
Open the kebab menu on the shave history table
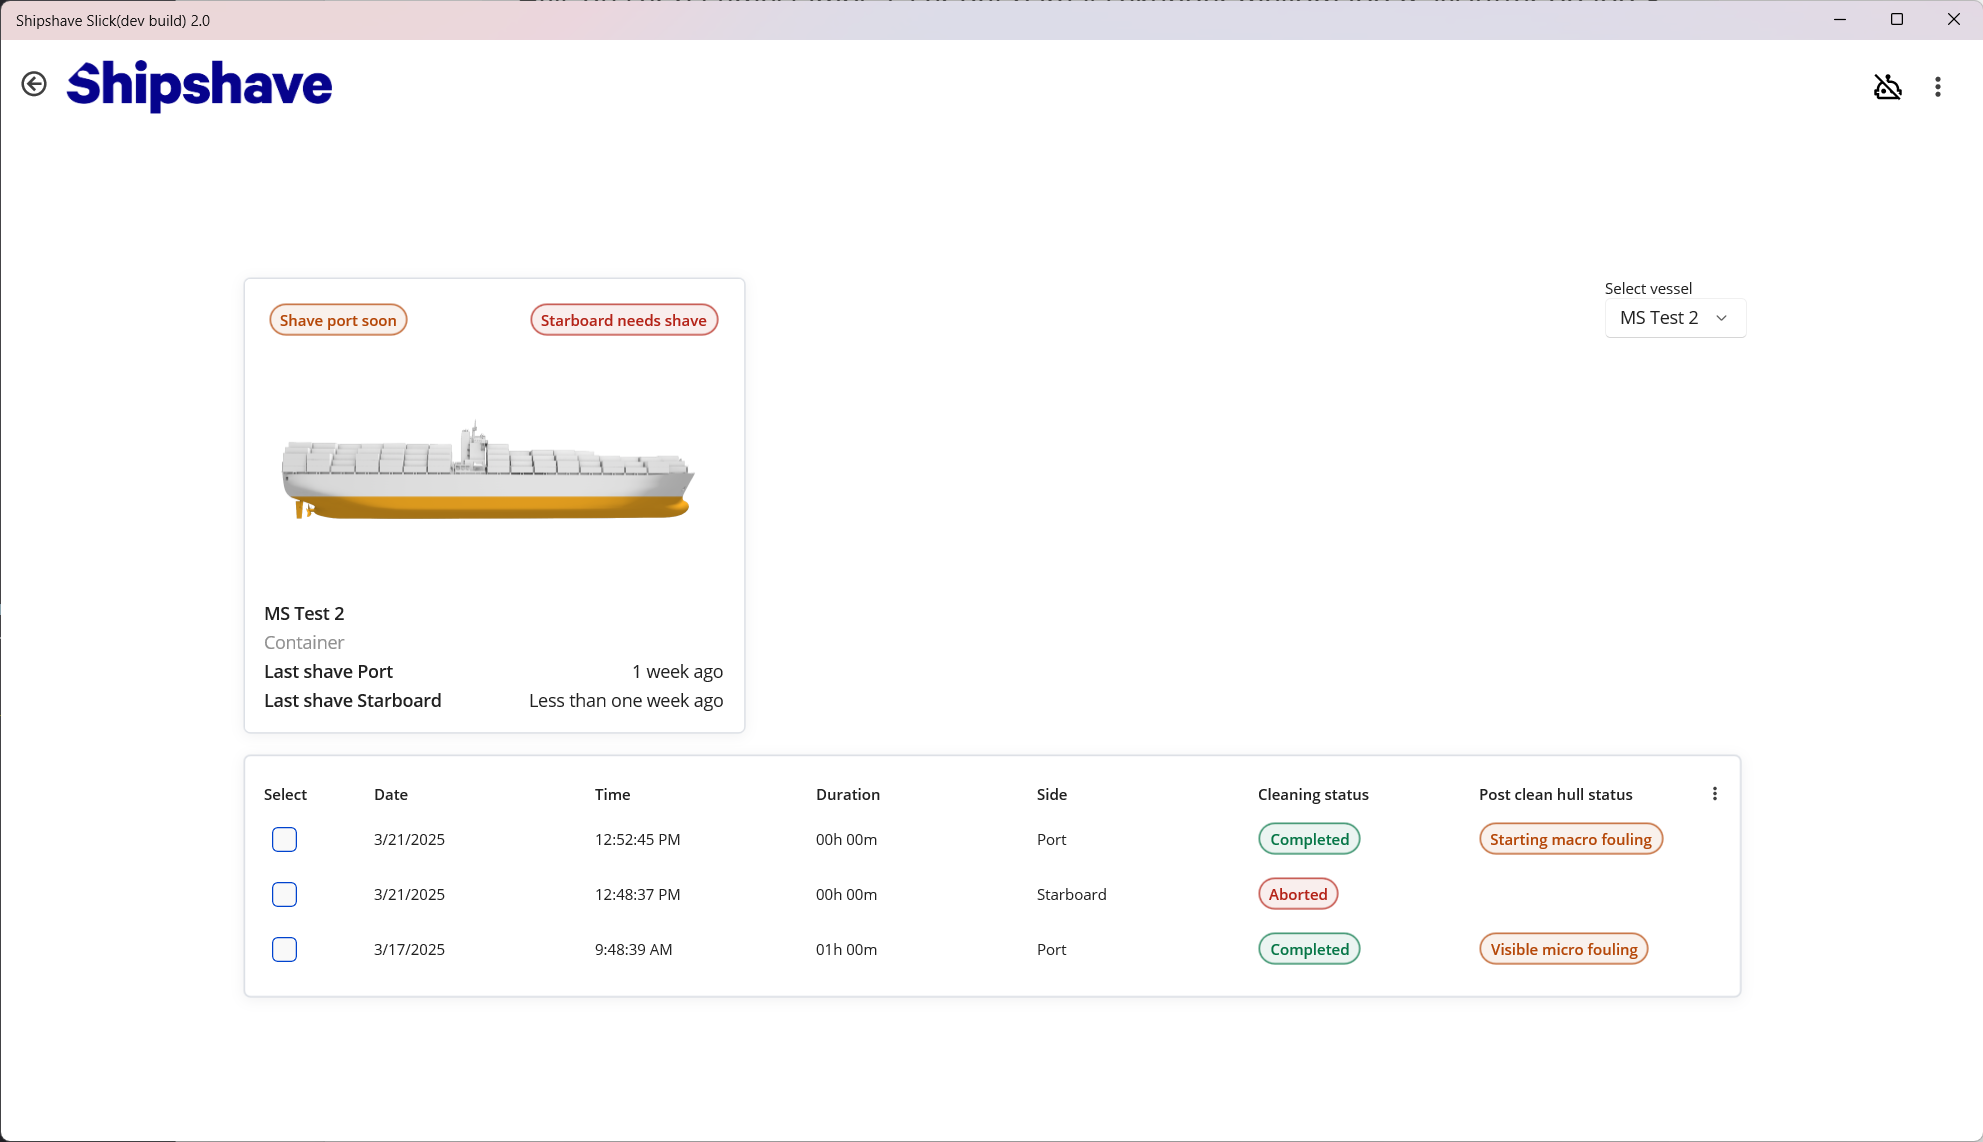point(1714,793)
